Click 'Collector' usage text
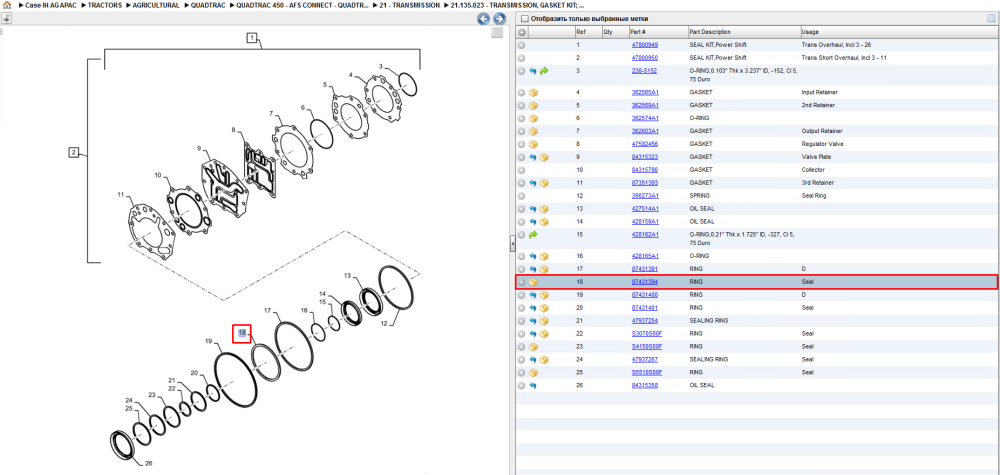 click(x=813, y=170)
